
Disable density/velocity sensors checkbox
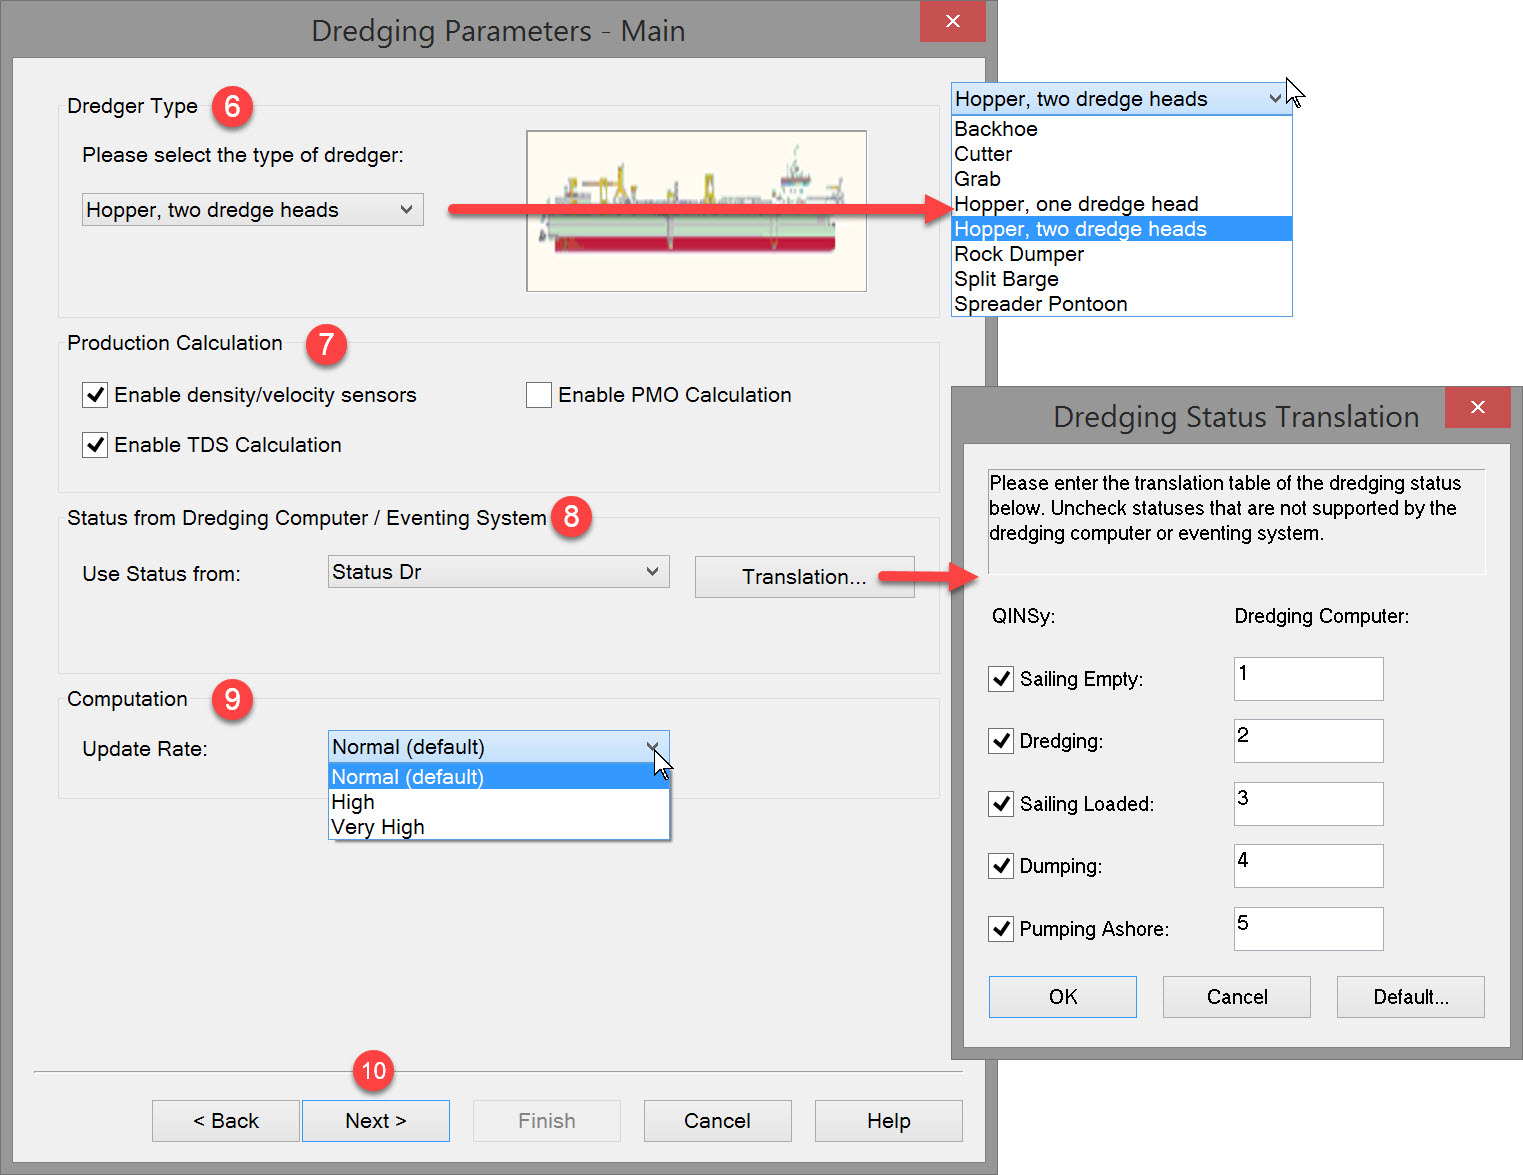point(96,395)
